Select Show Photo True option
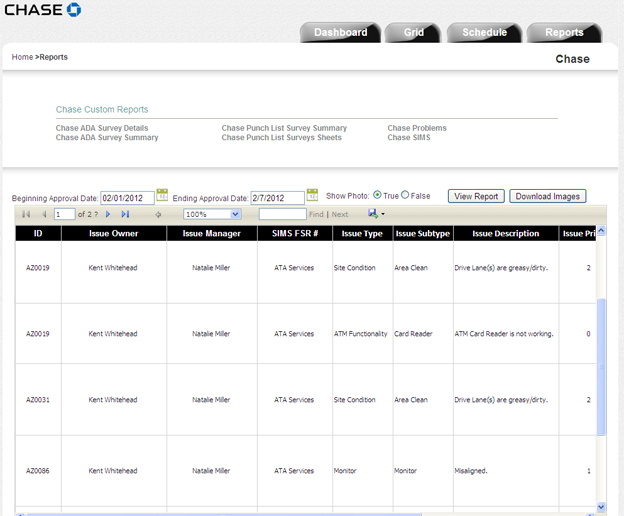 click(377, 195)
